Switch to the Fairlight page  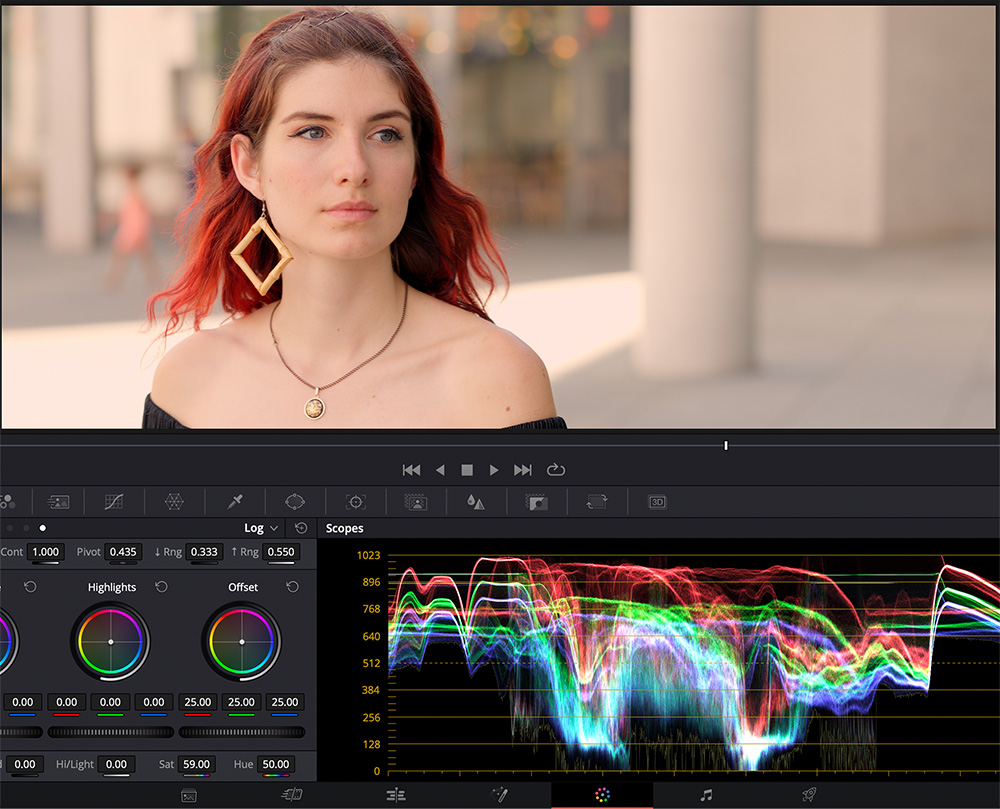click(x=706, y=795)
